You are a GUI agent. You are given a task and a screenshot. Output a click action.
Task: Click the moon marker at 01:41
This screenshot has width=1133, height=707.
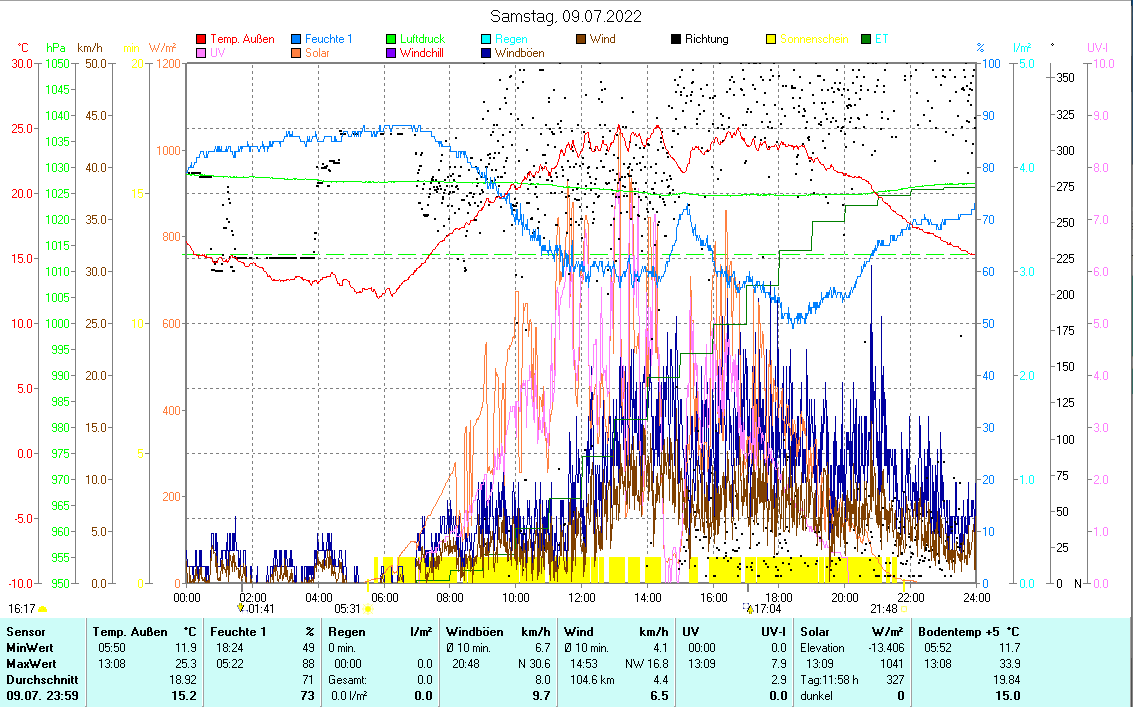click(240, 607)
